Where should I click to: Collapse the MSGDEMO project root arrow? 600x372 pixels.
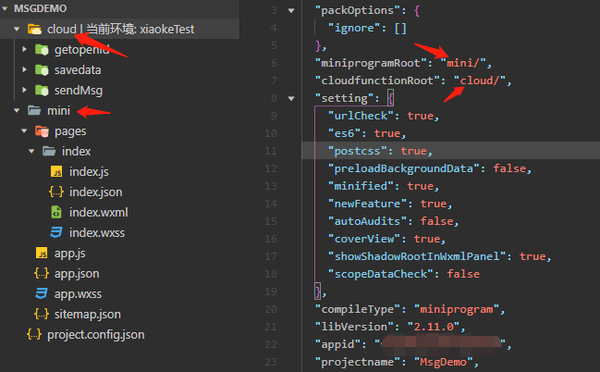5,8
